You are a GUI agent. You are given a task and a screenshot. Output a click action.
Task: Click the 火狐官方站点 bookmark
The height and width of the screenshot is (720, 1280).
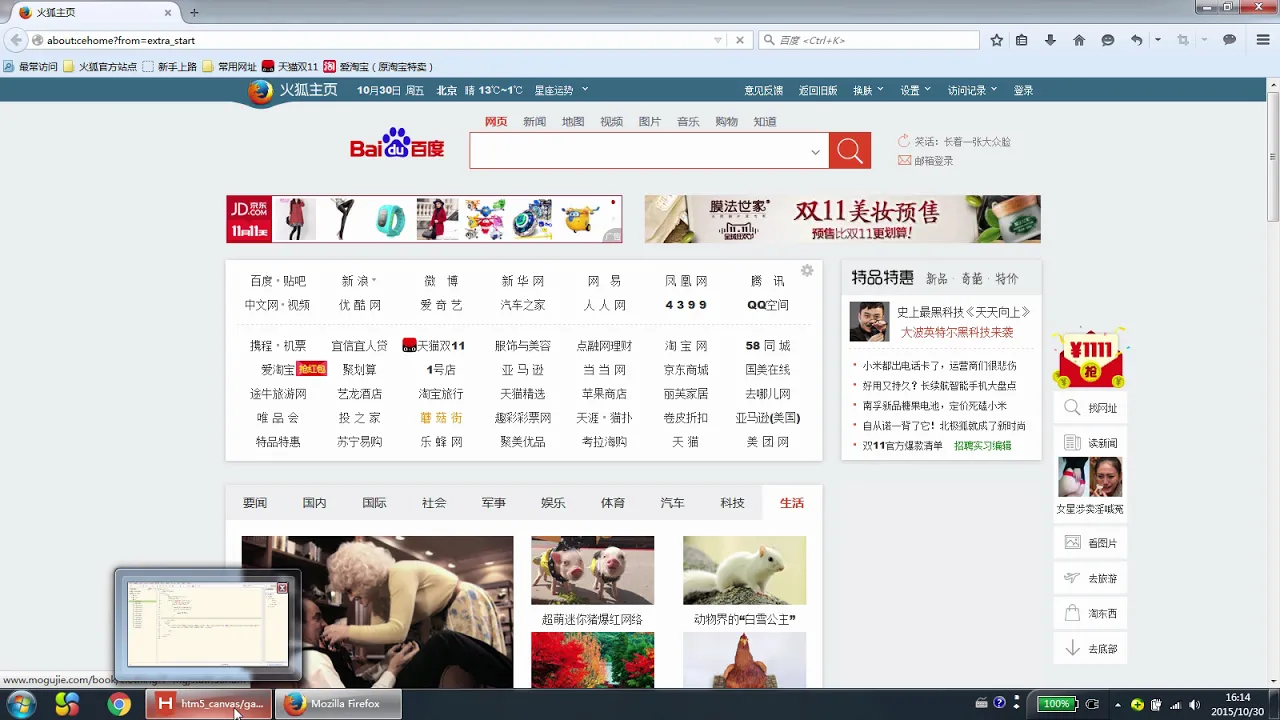(100, 66)
